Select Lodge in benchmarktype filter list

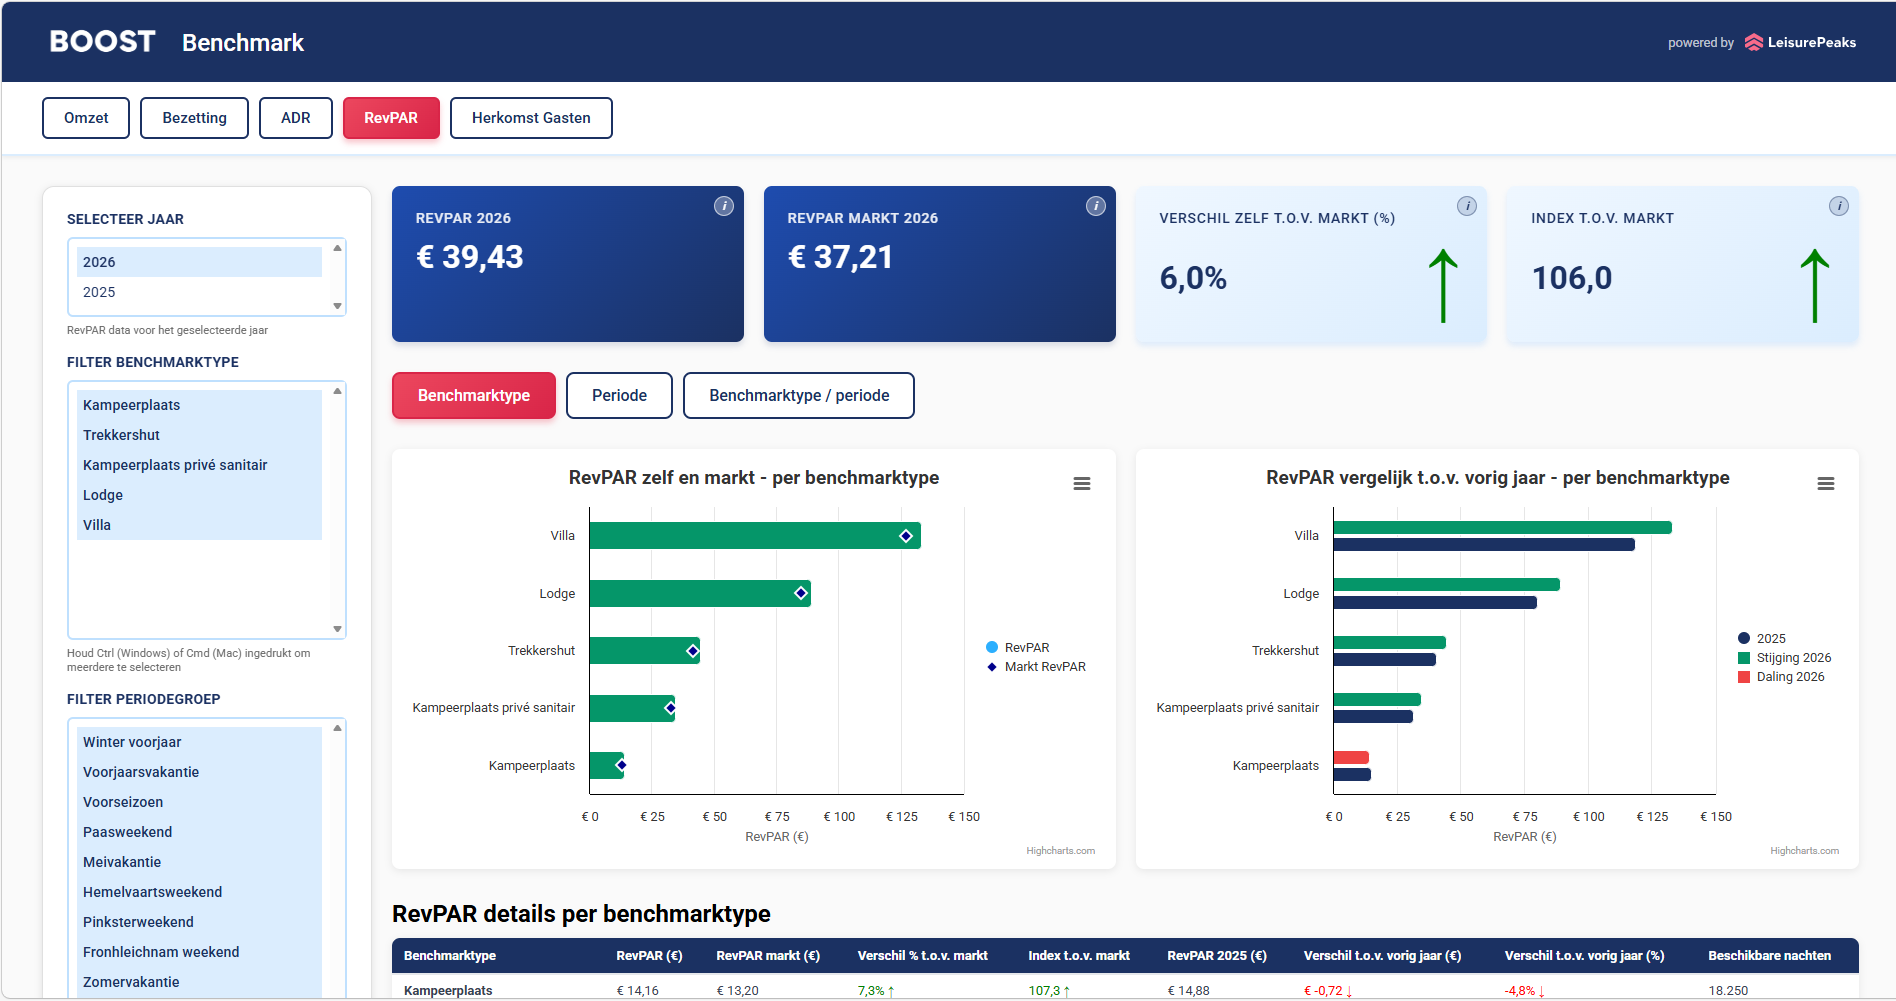point(103,495)
